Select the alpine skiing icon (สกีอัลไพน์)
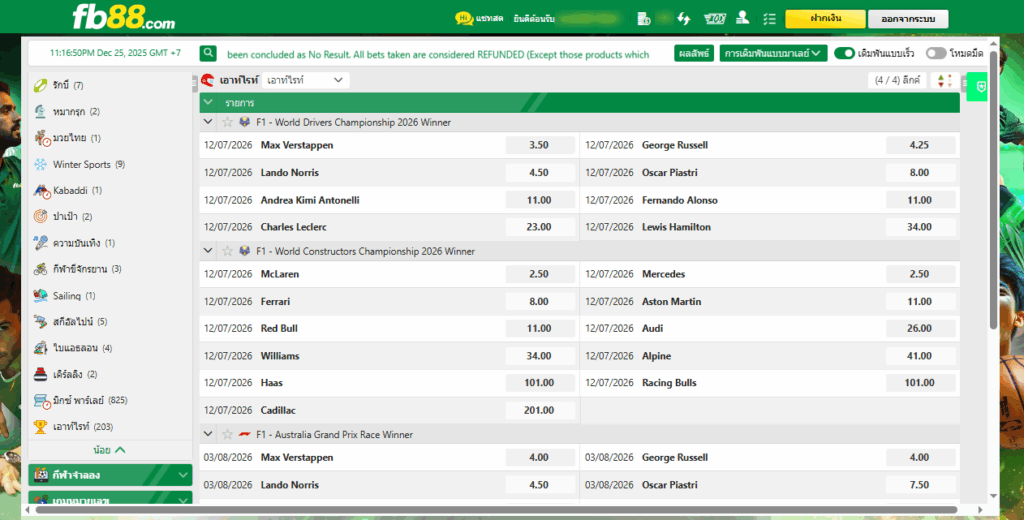Viewport: 1024px width, 520px height. coord(40,321)
